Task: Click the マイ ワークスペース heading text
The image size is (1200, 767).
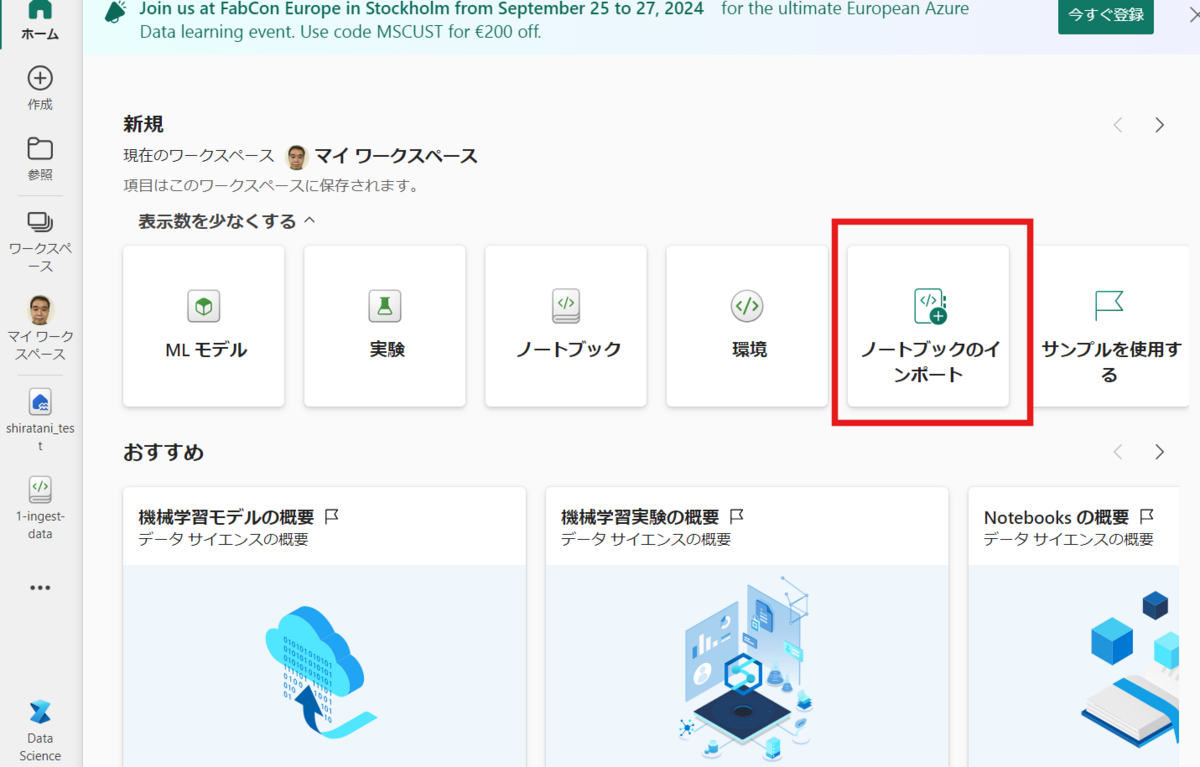Action: [396, 156]
